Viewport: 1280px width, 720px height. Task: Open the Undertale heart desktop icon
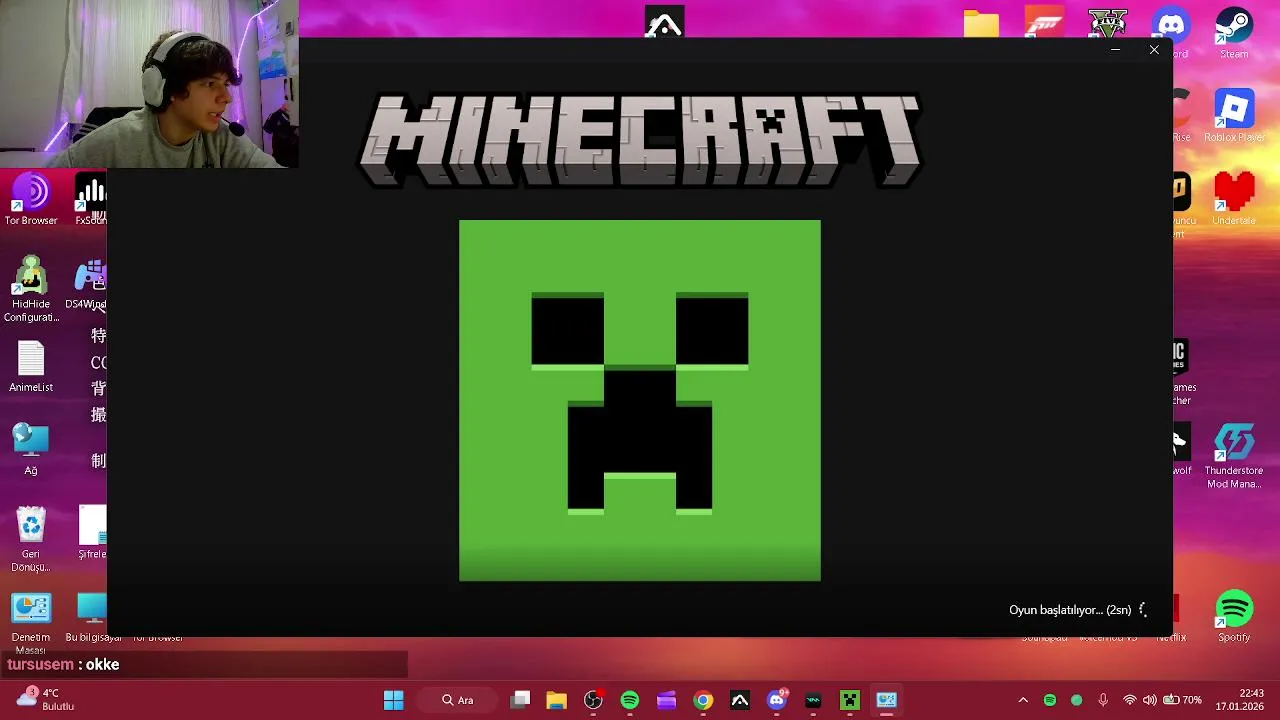click(x=1234, y=199)
